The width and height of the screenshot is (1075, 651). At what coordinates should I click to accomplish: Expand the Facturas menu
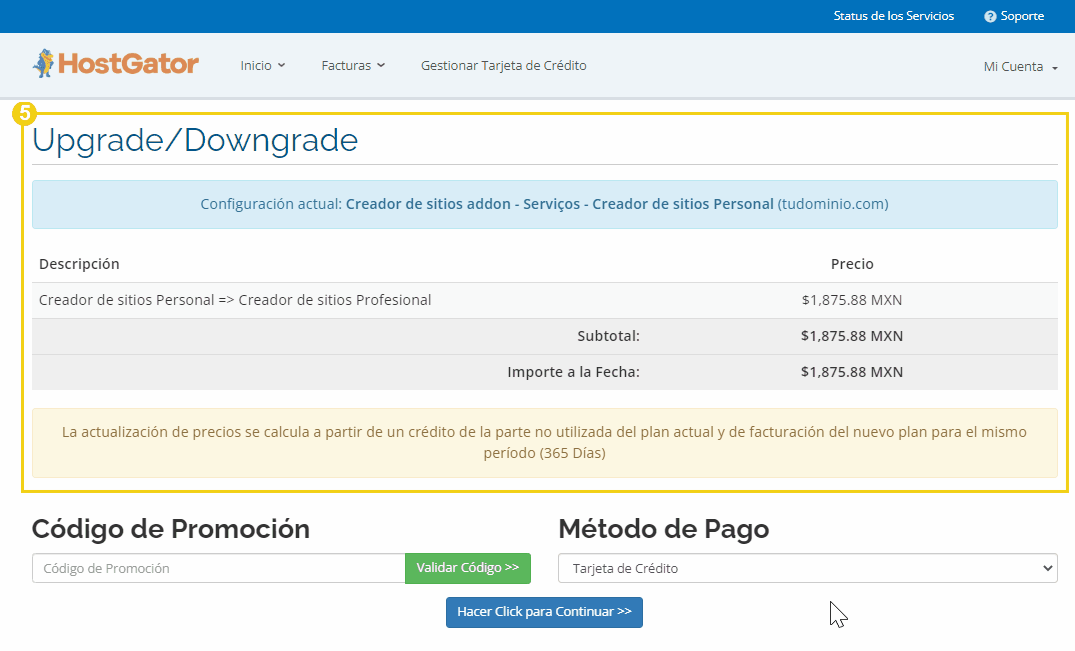(353, 66)
